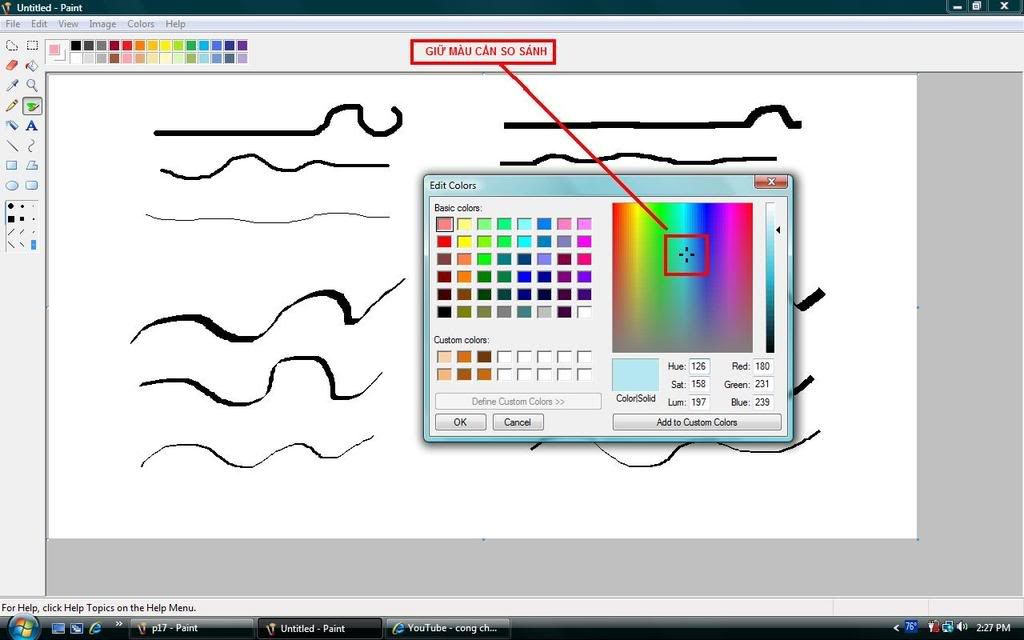Image resolution: width=1024 pixels, height=640 pixels.
Task: Open the Help menu
Action: 175,24
